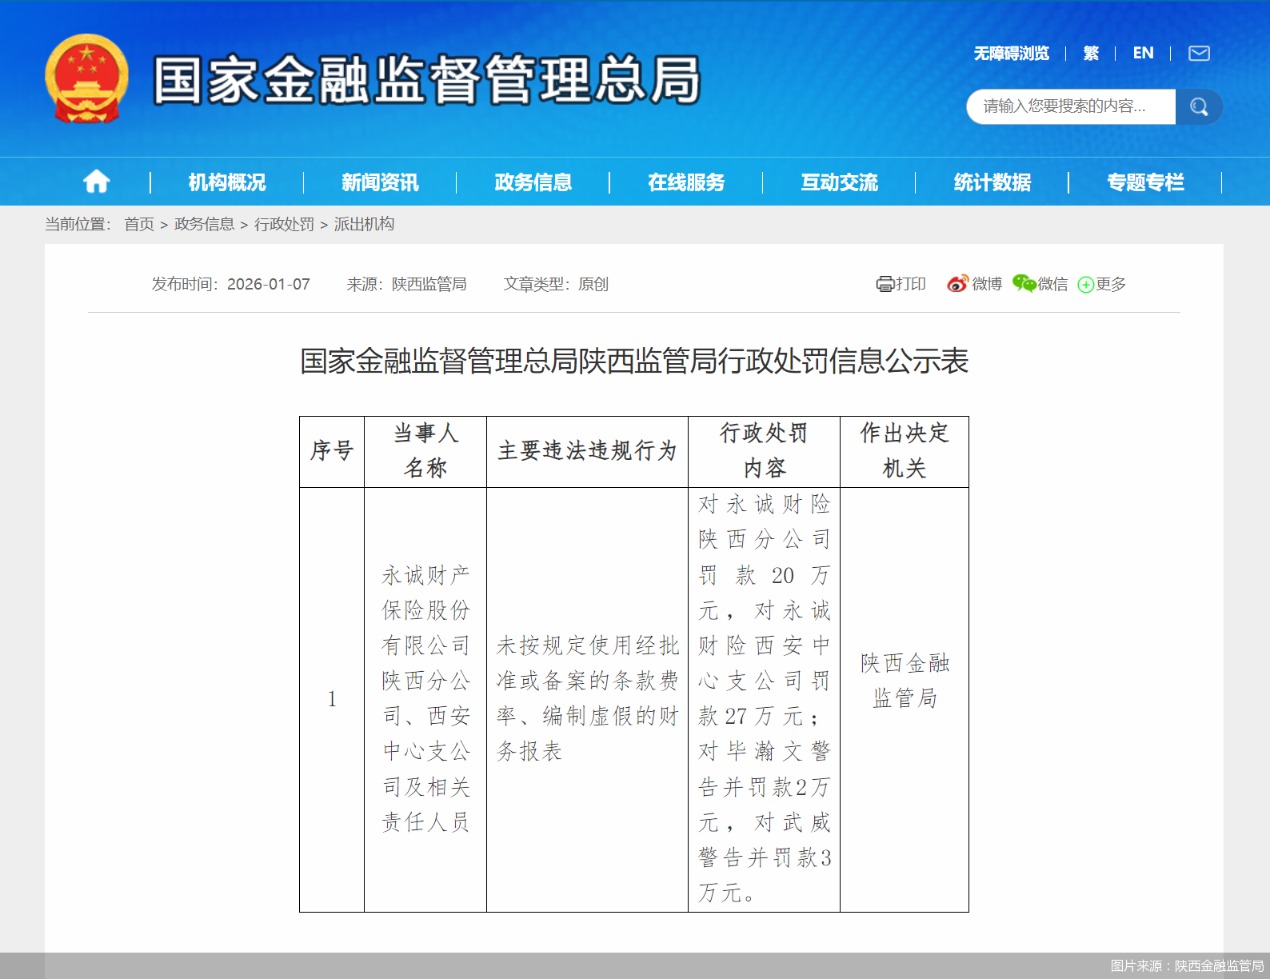The height and width of the screenshot is (979, 1270).
Task: Open the 在线服务 menu
Action: (x=684, y=181)
